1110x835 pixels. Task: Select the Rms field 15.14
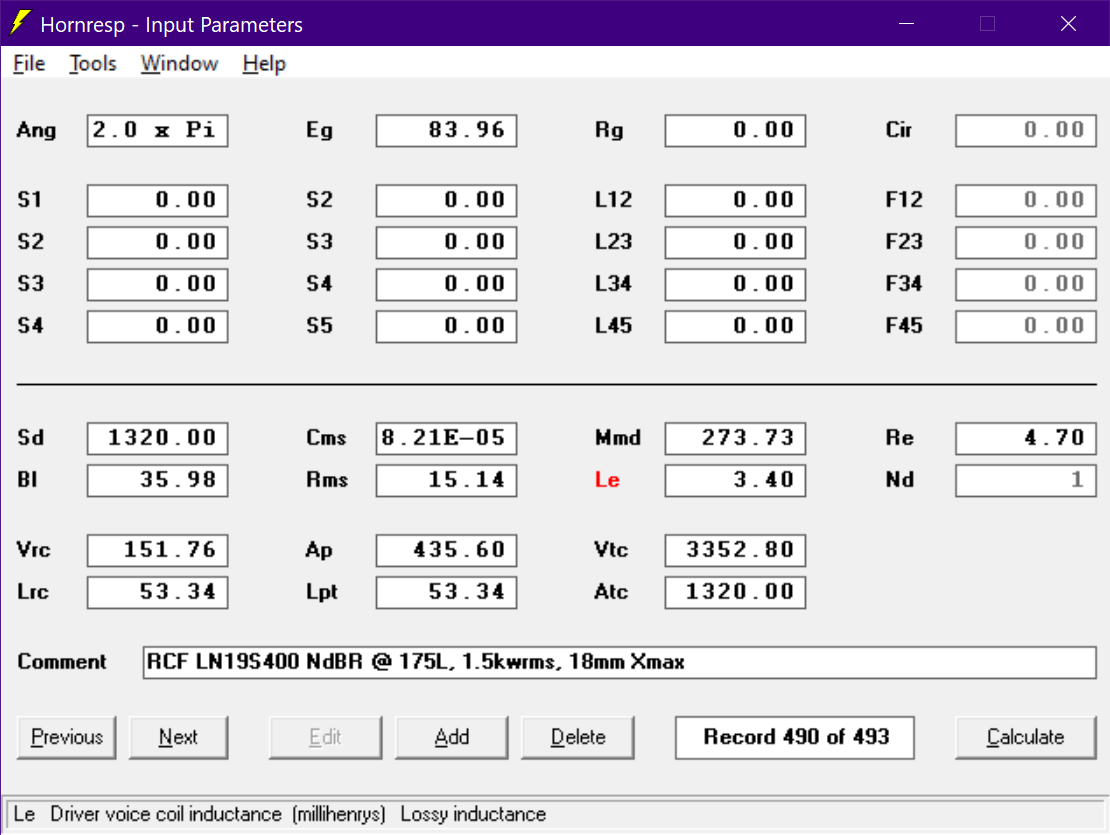(x=447, y=480)
